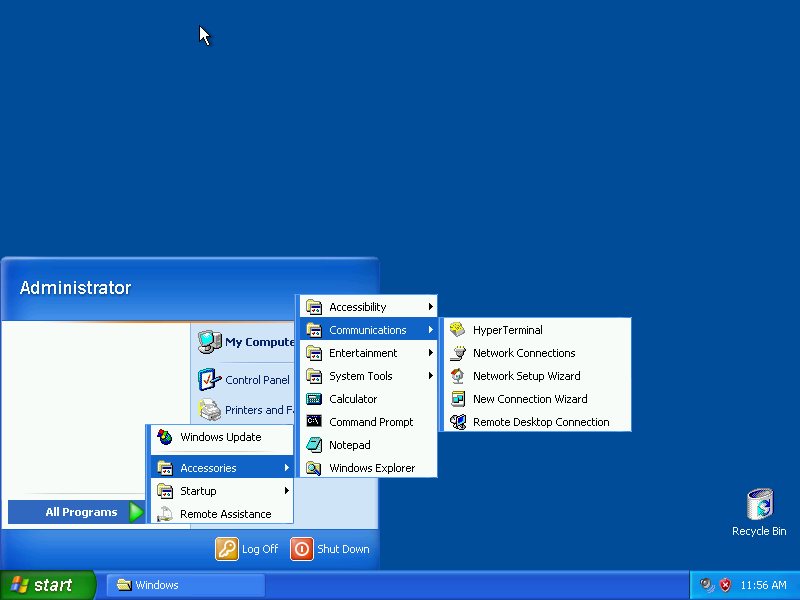The width and height of the screenshot is (800, 600).
Task: Click the My Computer icon
Action: coord(209,342)
